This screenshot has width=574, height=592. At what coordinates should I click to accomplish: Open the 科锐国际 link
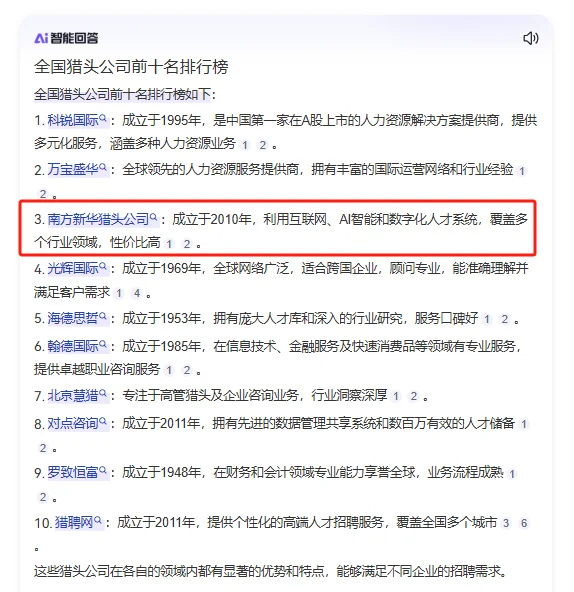[x=73, y=120]
